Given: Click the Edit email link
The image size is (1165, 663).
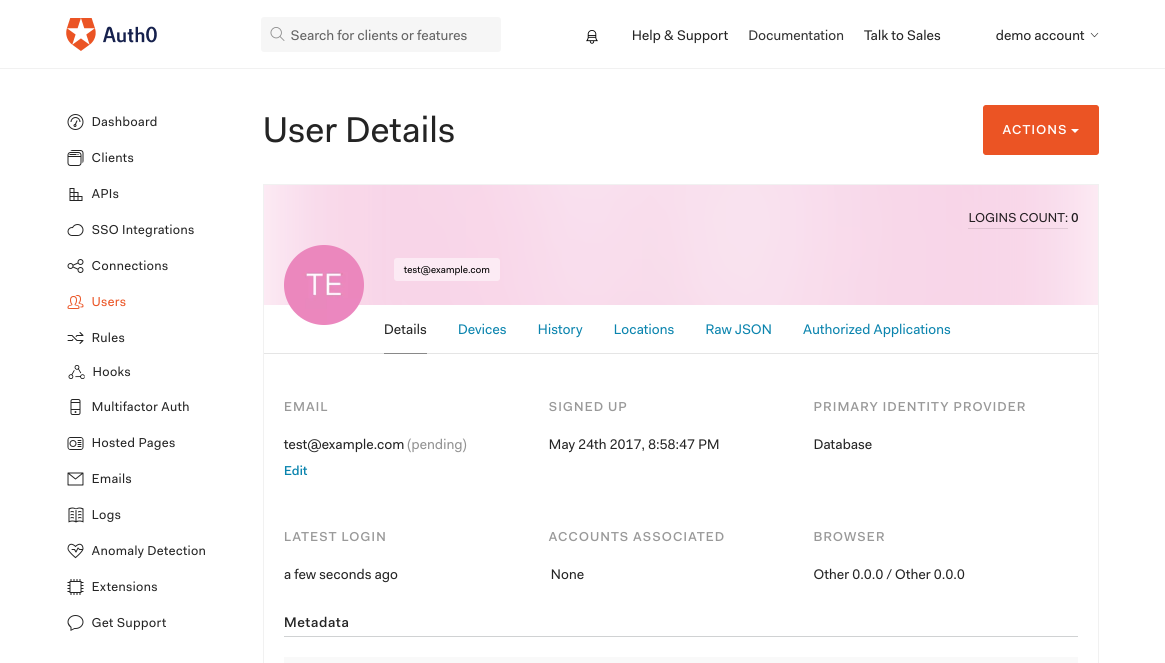Looking at the screenshot, I should click(x=296, y=470).
